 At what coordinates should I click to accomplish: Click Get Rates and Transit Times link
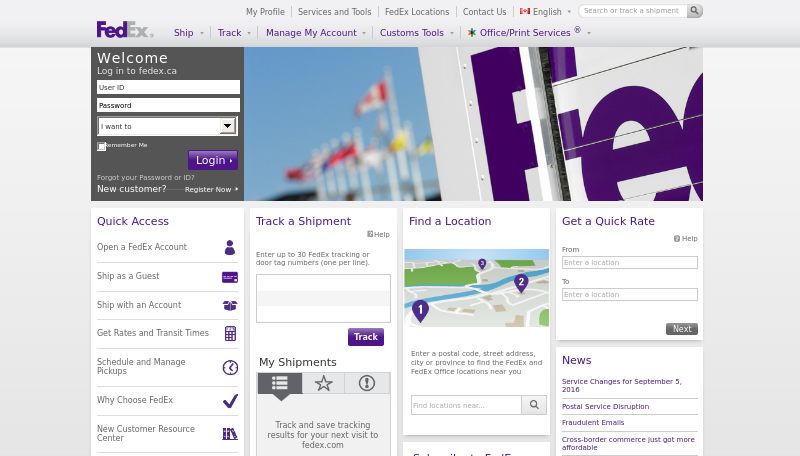(x=153, y=333)
